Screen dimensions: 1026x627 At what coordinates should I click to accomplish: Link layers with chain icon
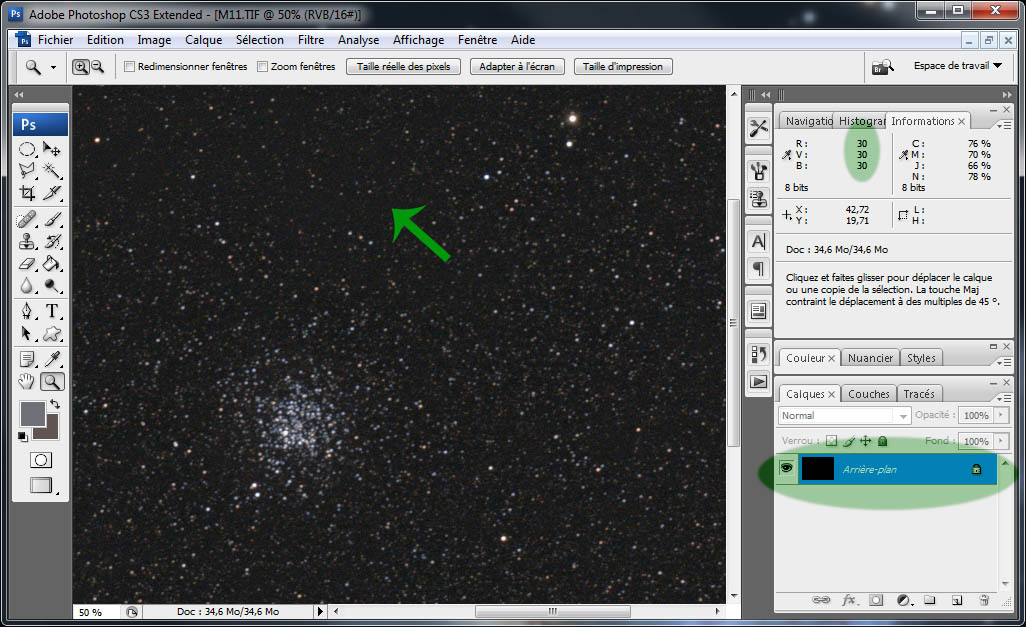(x=821, y=600)
